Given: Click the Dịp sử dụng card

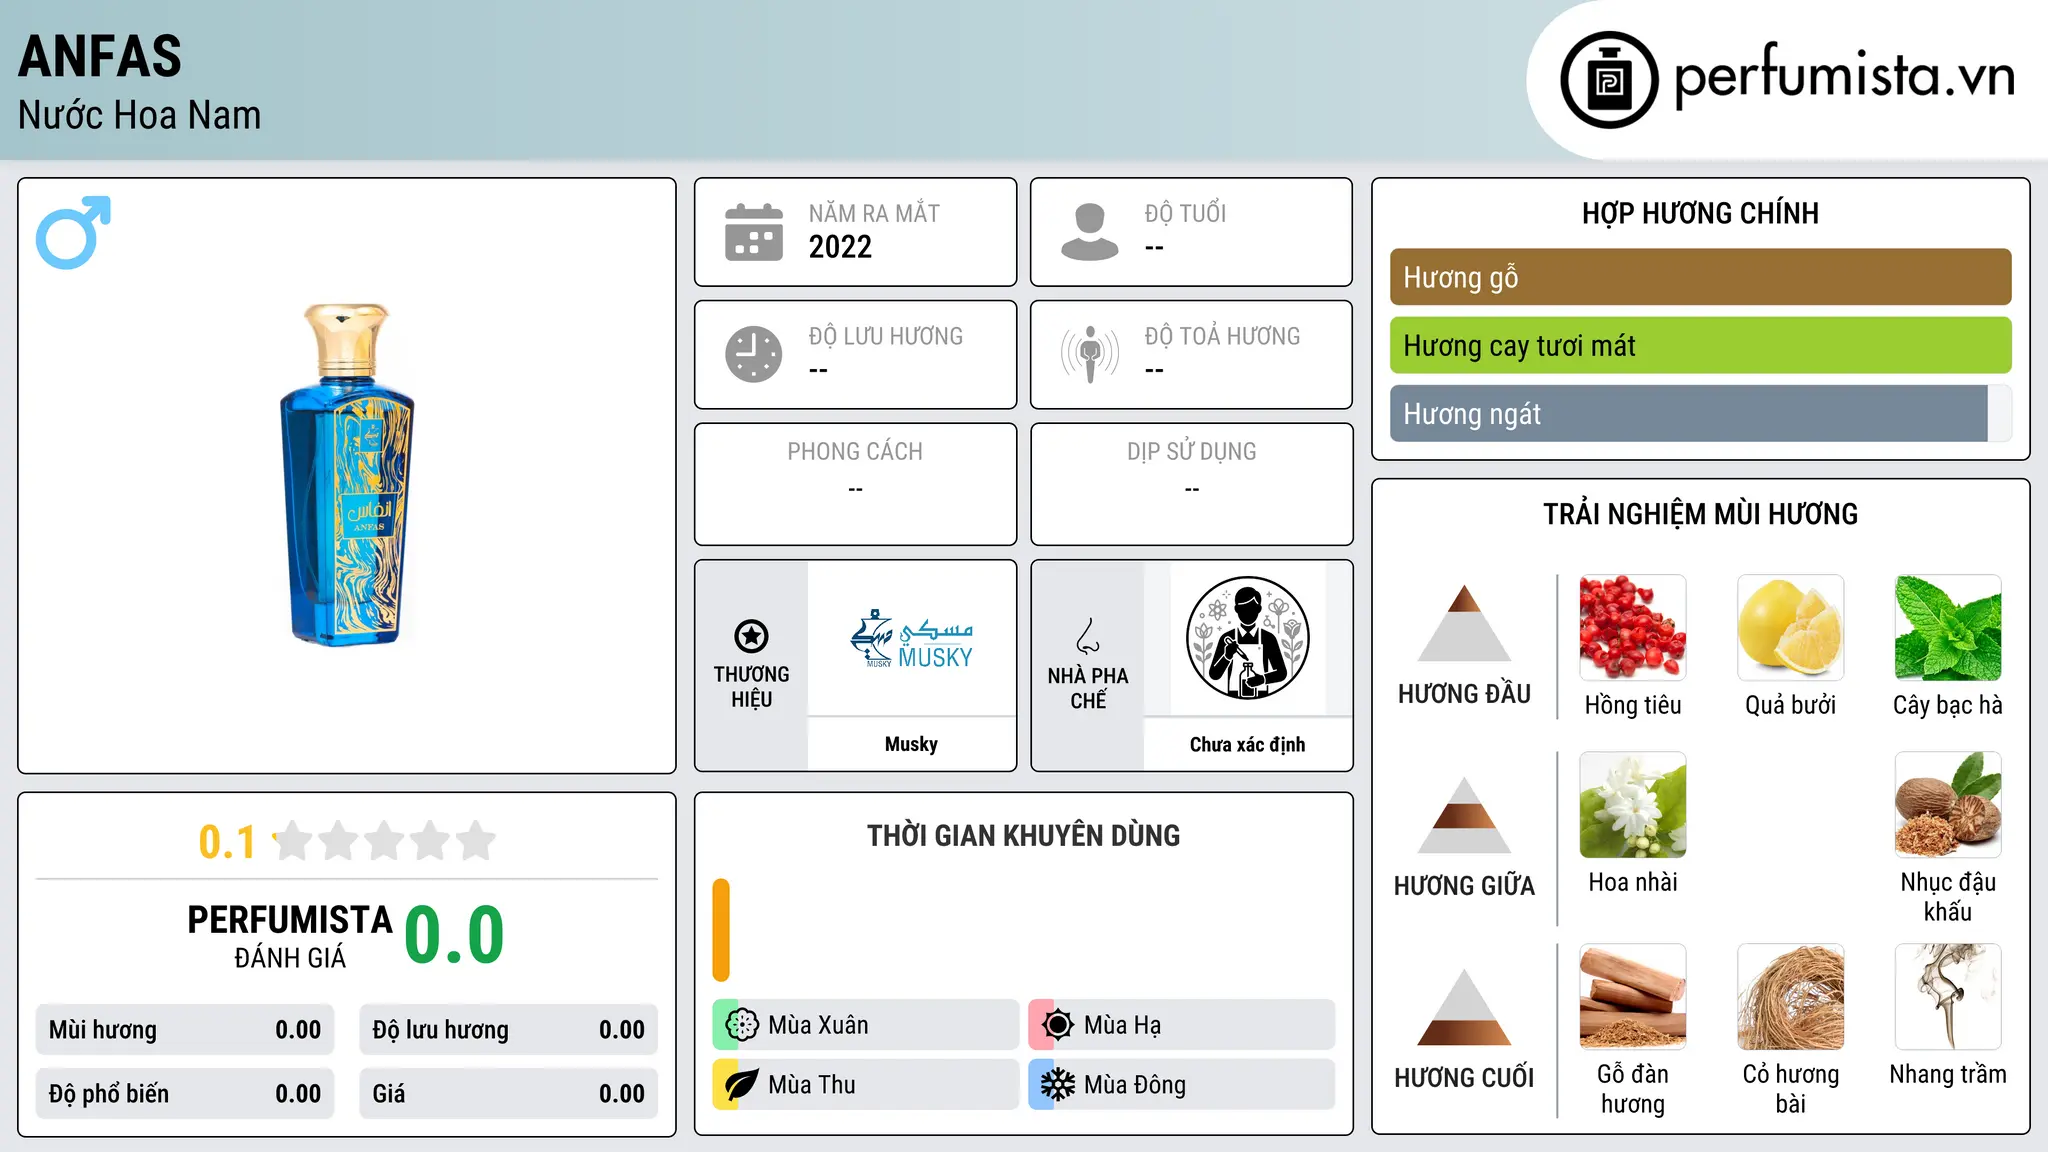Looking at the screenshot, I should 1191,484.
